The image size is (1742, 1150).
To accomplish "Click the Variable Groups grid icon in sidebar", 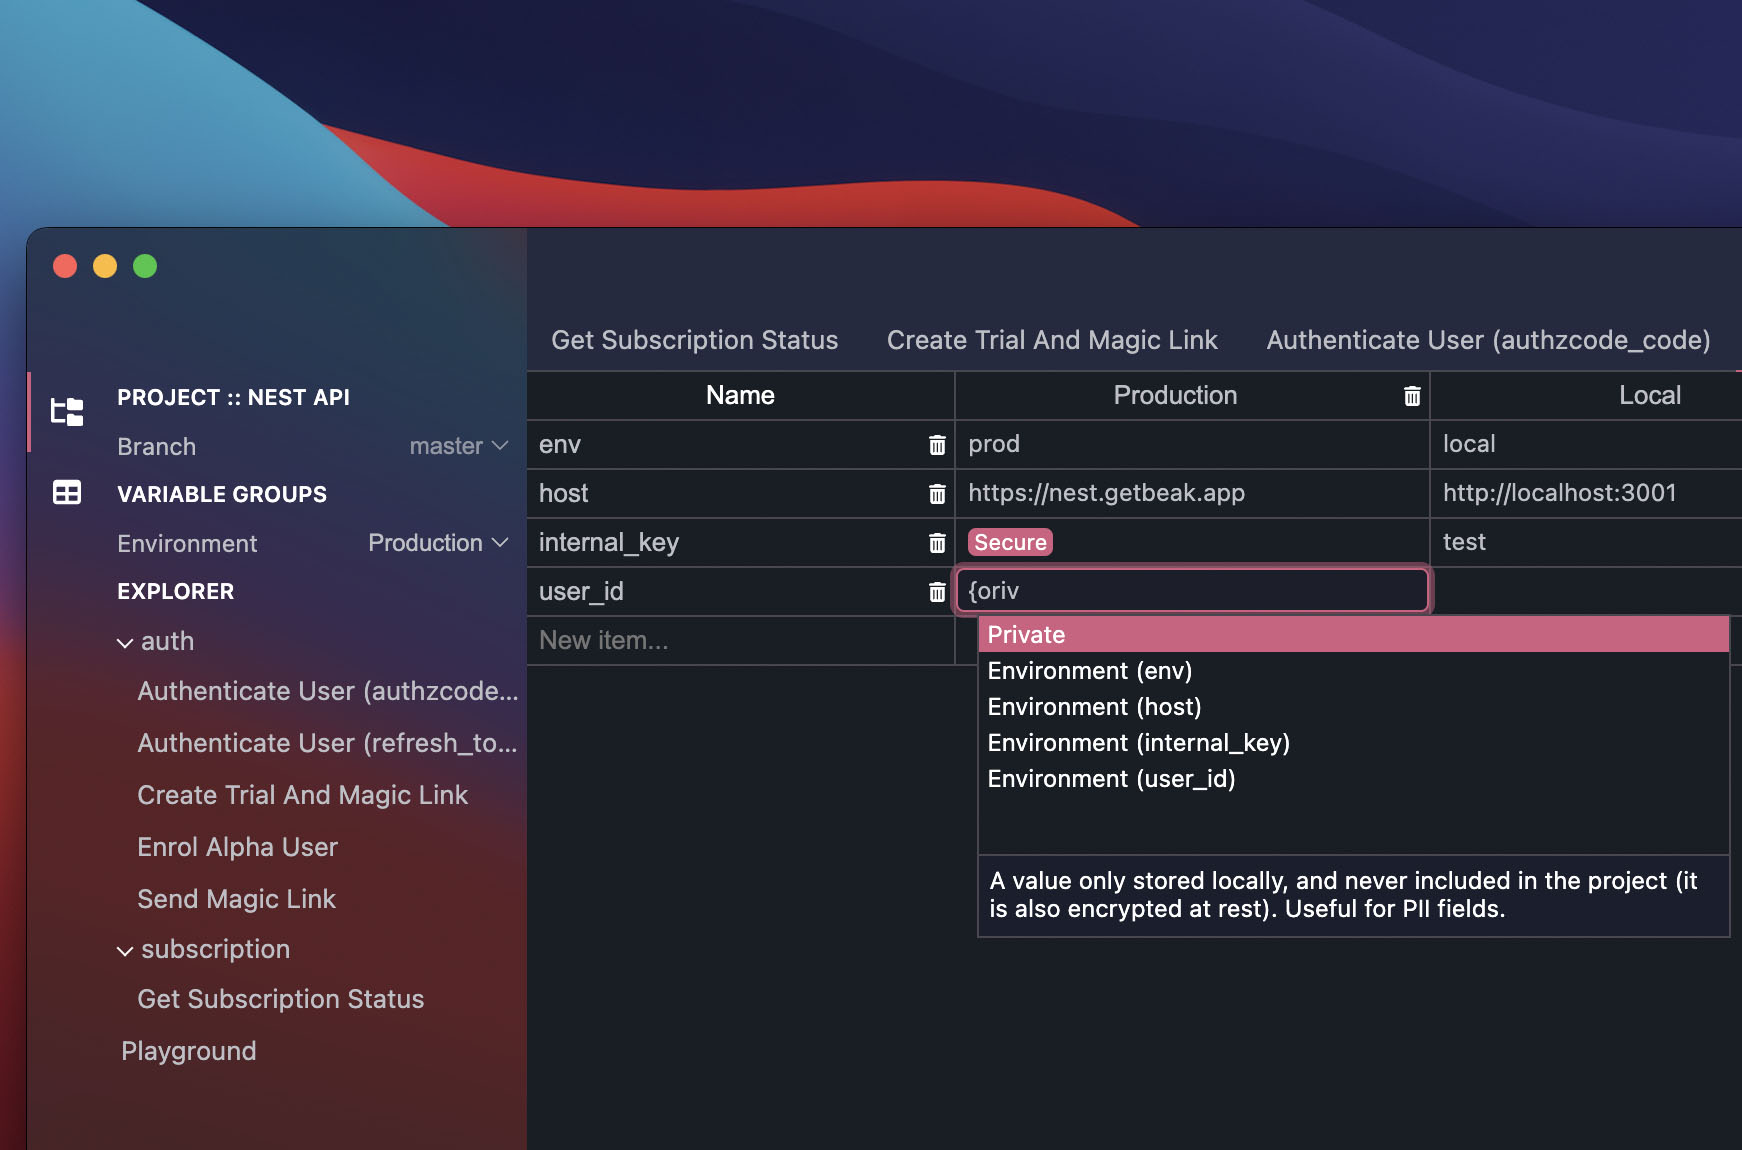I will pyautogui.click(x=65, y=492).
